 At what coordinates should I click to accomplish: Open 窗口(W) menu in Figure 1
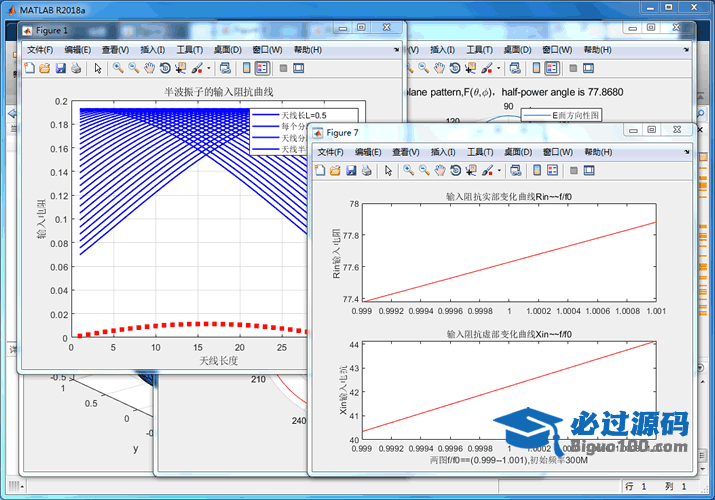pos(267,50)
